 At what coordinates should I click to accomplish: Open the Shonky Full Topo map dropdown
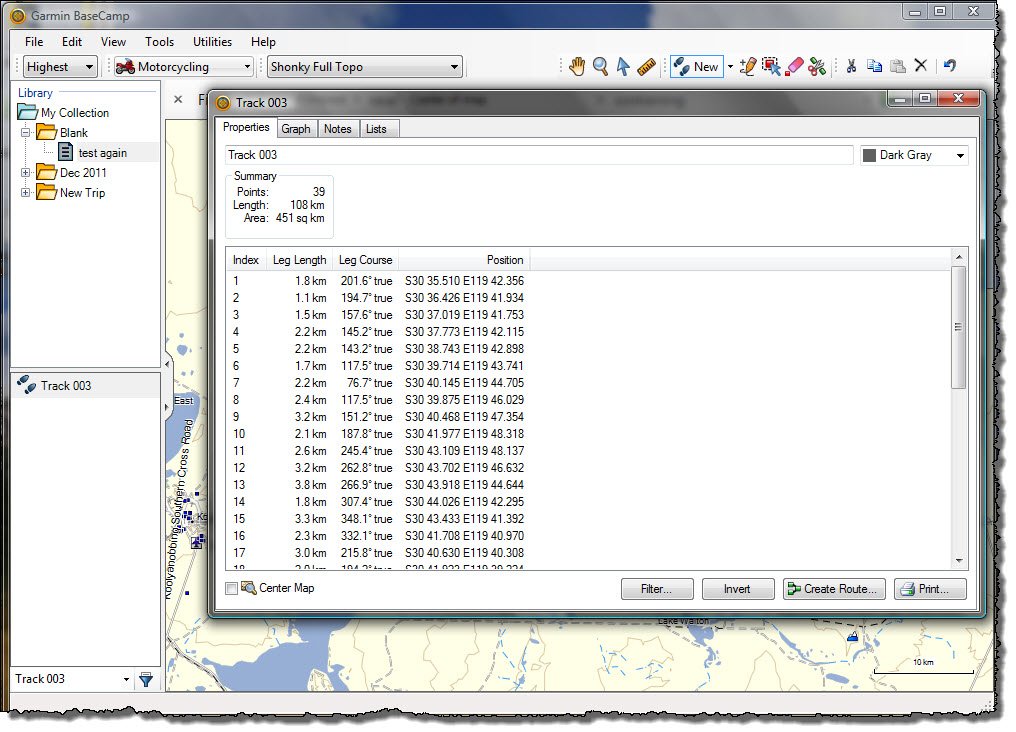pos(365,67)
